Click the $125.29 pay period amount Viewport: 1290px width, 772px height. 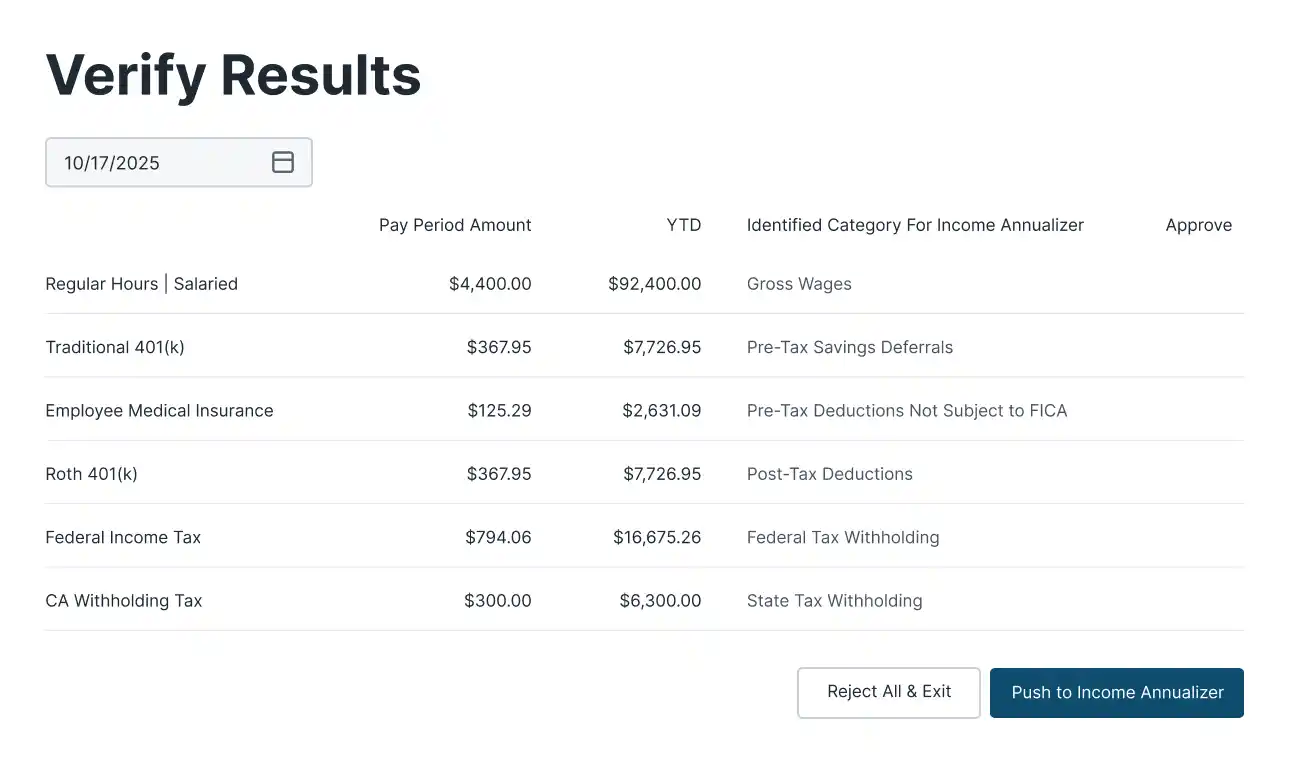point(499,411)
